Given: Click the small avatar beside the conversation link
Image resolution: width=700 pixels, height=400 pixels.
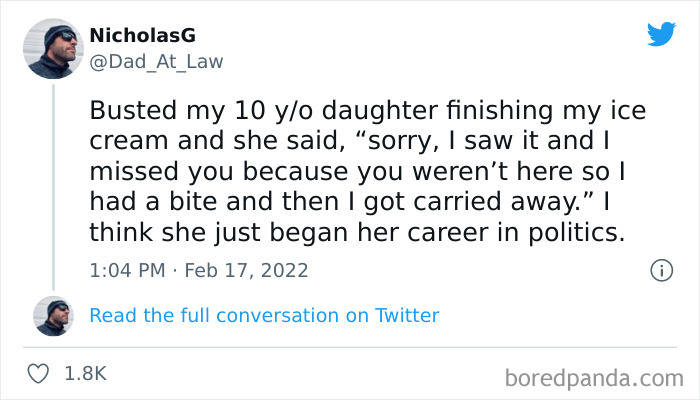Looking at the screenshot, I should [x=55, y=315].
